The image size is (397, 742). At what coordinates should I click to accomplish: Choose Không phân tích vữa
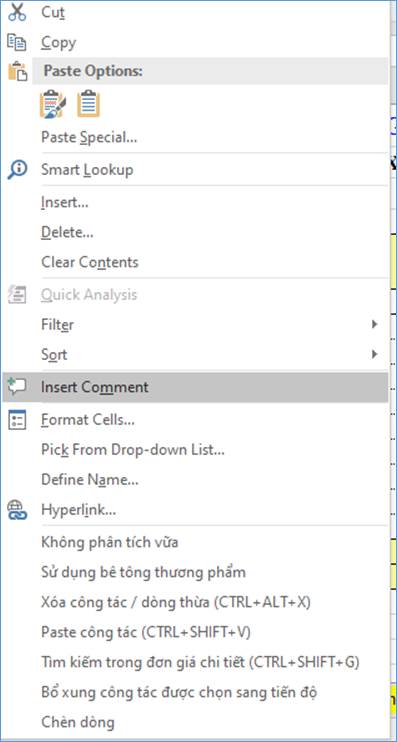pyautogui.click(x=110, y=542)
